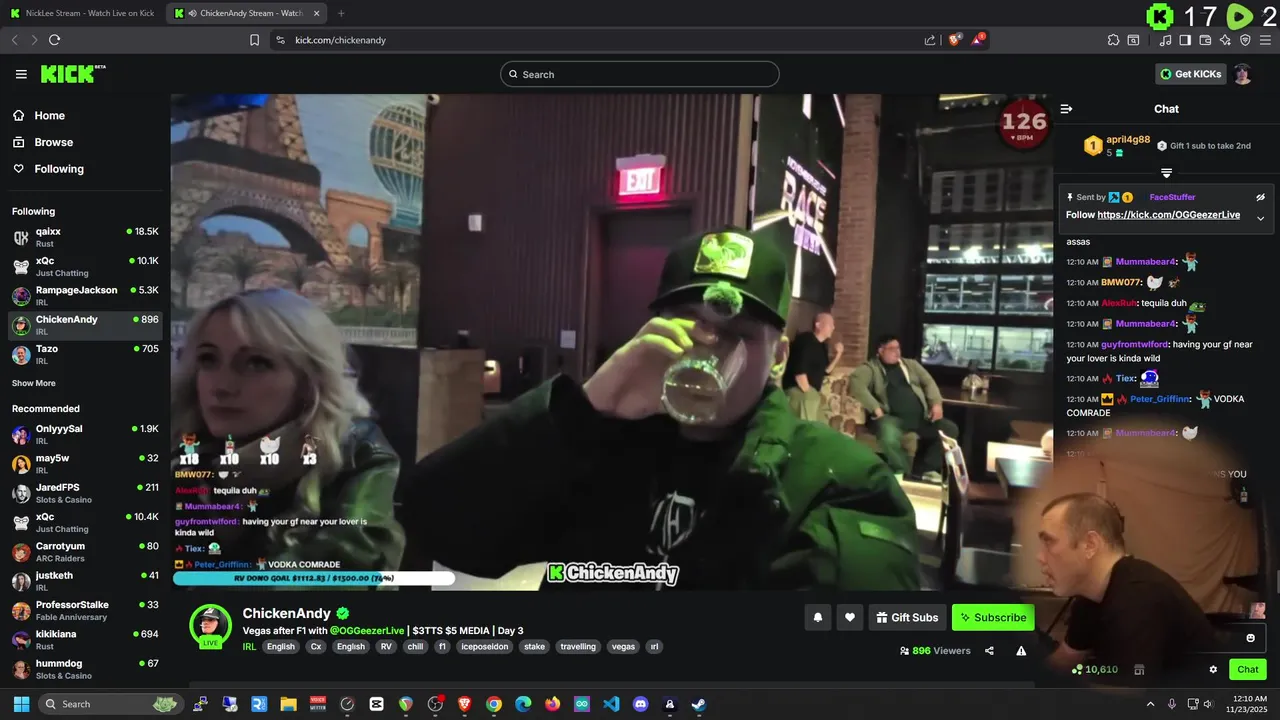Report the stream with warning icon
Image resolution: width=1280 pixels, height=720 pixels.
click(1021, 650)
